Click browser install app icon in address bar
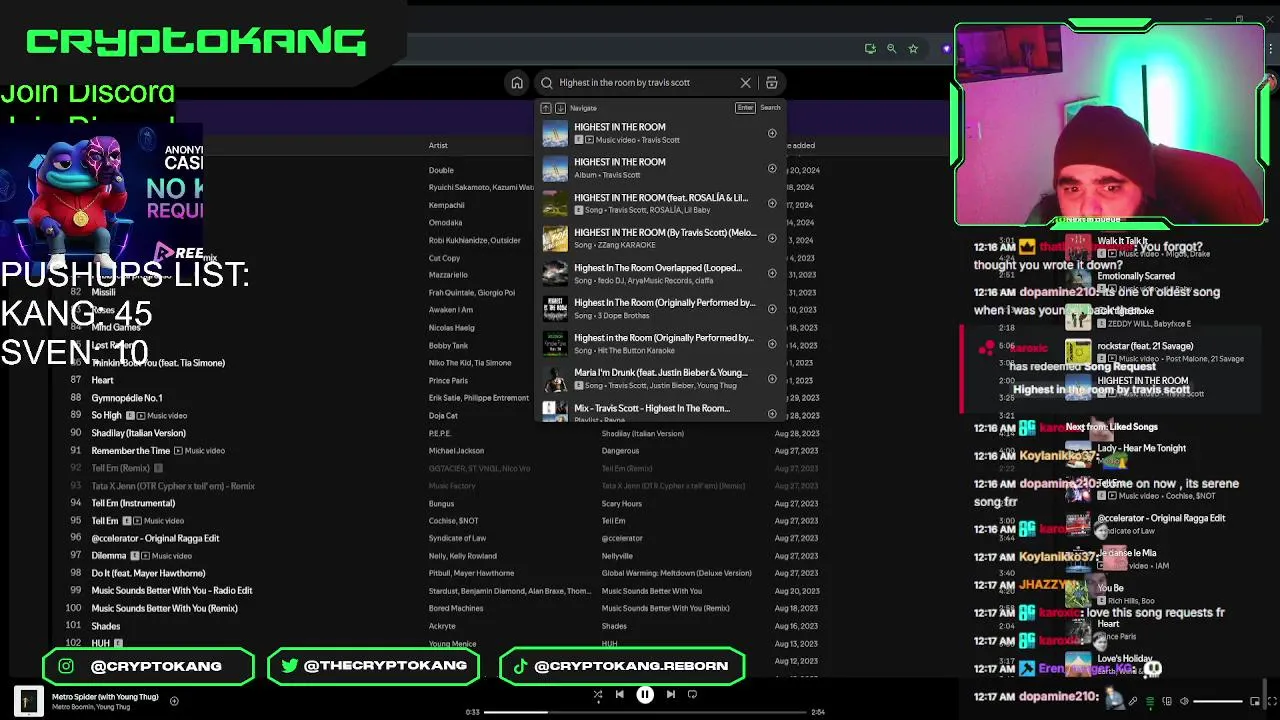 click(870, 48)
